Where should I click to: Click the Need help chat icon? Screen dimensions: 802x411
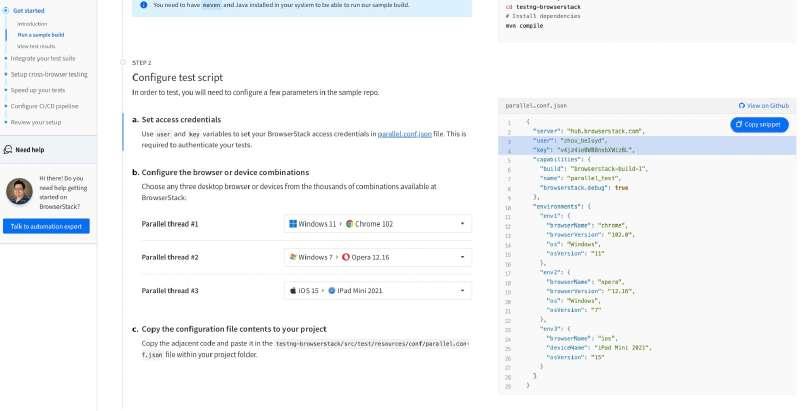click(8, 150)
